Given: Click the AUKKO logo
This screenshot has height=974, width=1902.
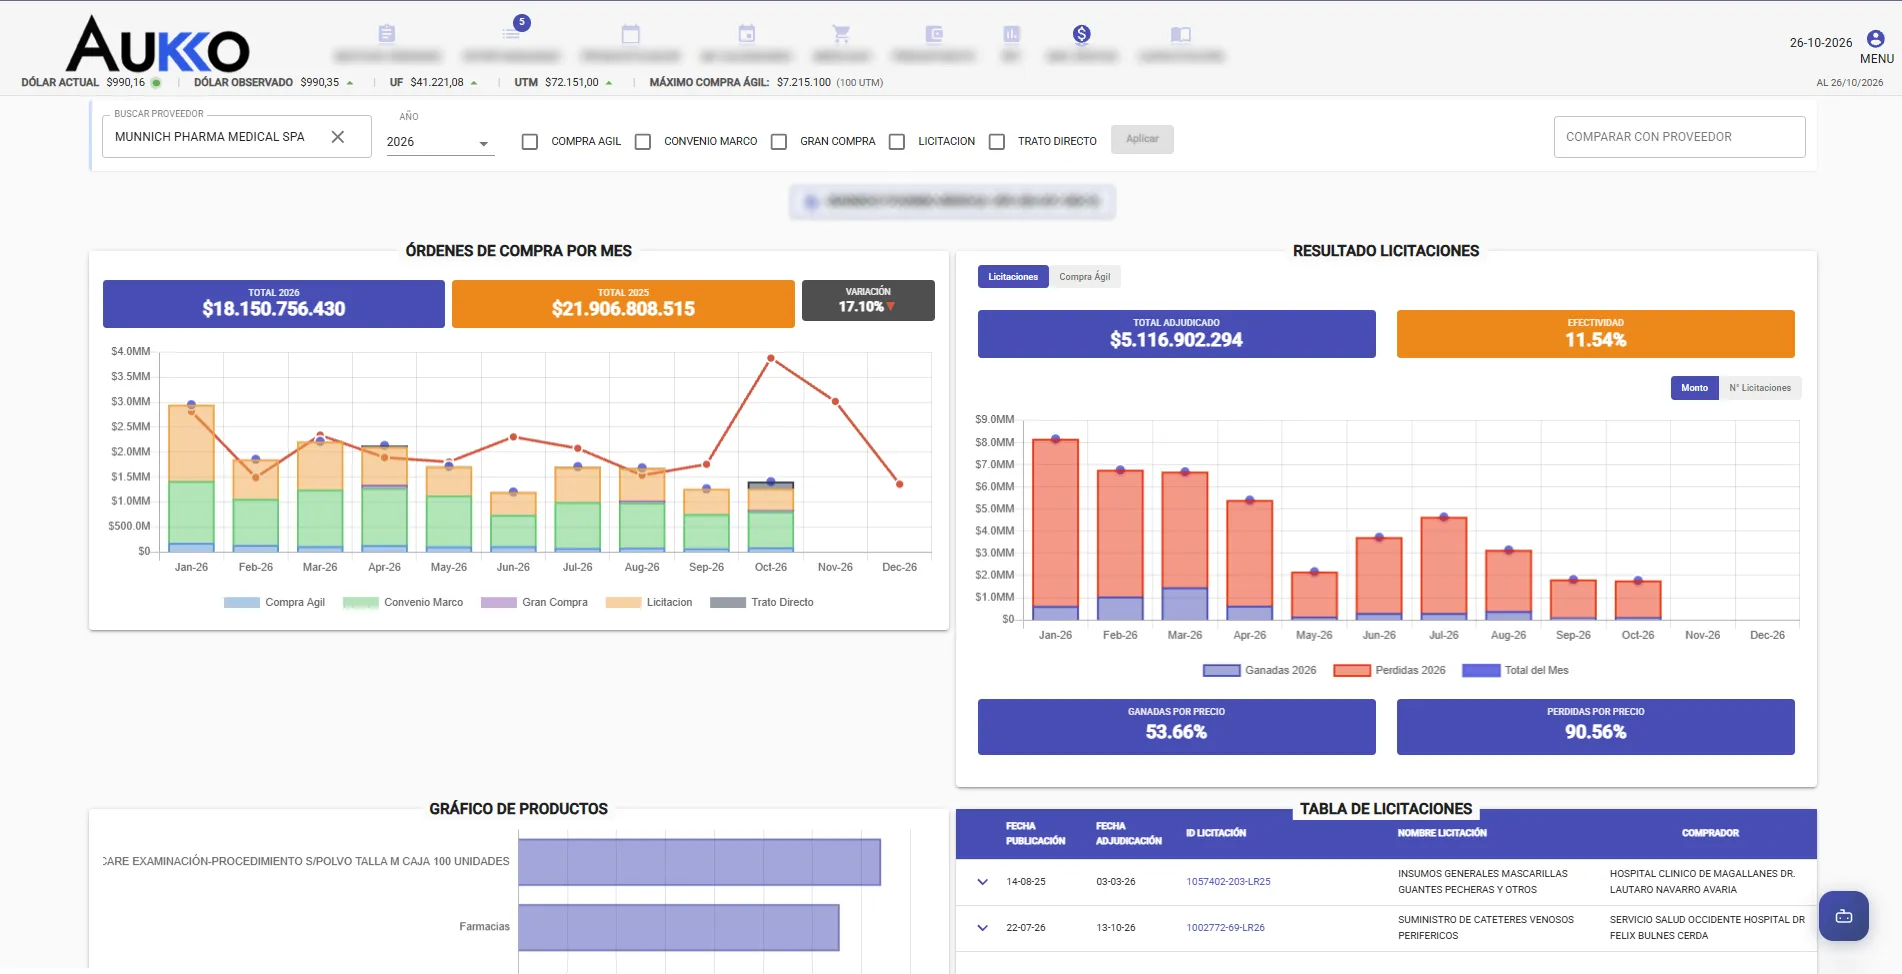Looking at the screenshot, I should [158, 45].
